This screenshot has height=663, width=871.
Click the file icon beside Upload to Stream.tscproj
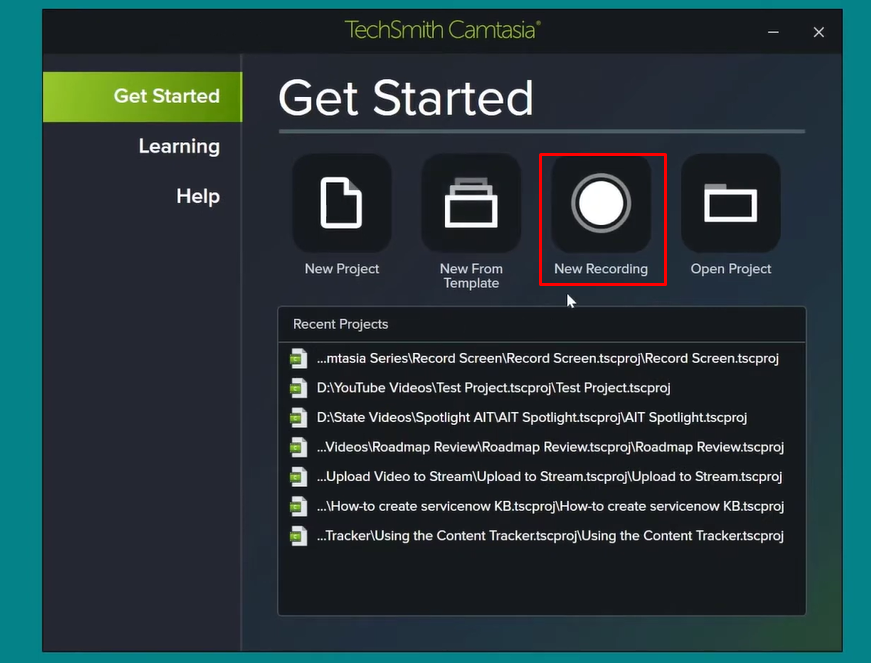click(299, 477)
